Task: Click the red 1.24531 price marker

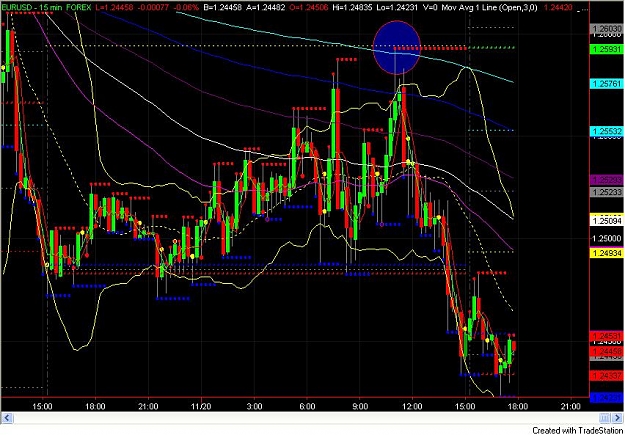Action: (x=605, y=336)
